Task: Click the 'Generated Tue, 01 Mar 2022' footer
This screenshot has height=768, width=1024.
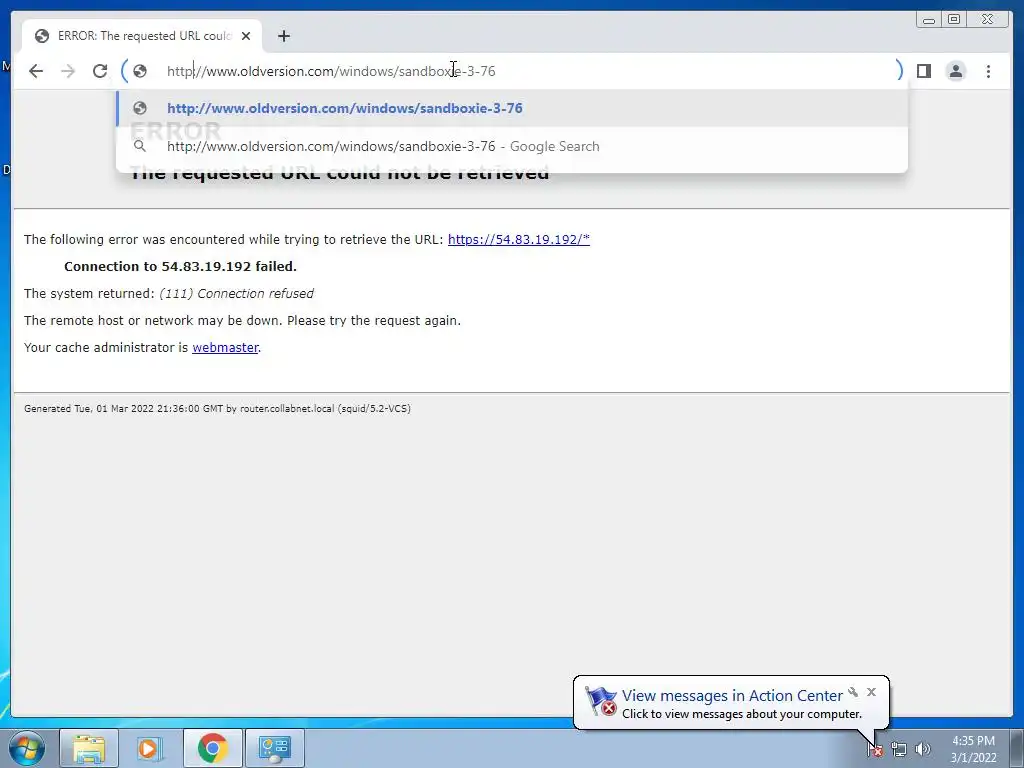Action: pos(217,409)
